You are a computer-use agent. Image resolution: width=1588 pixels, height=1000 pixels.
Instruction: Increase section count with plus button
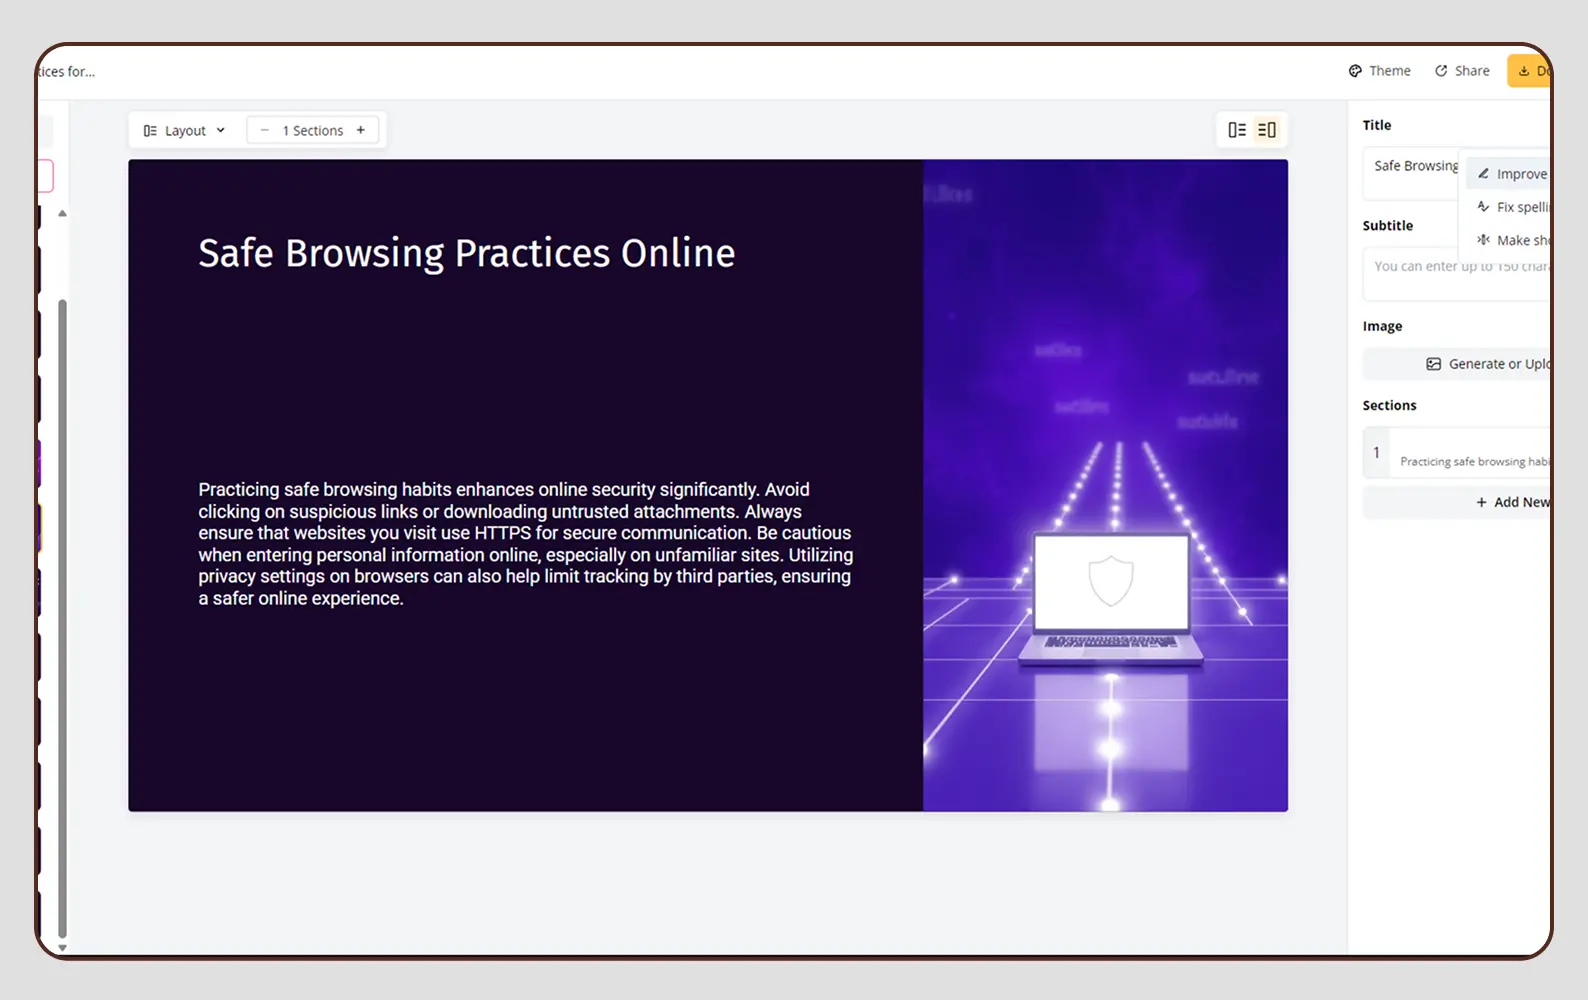tap(361, 131)
